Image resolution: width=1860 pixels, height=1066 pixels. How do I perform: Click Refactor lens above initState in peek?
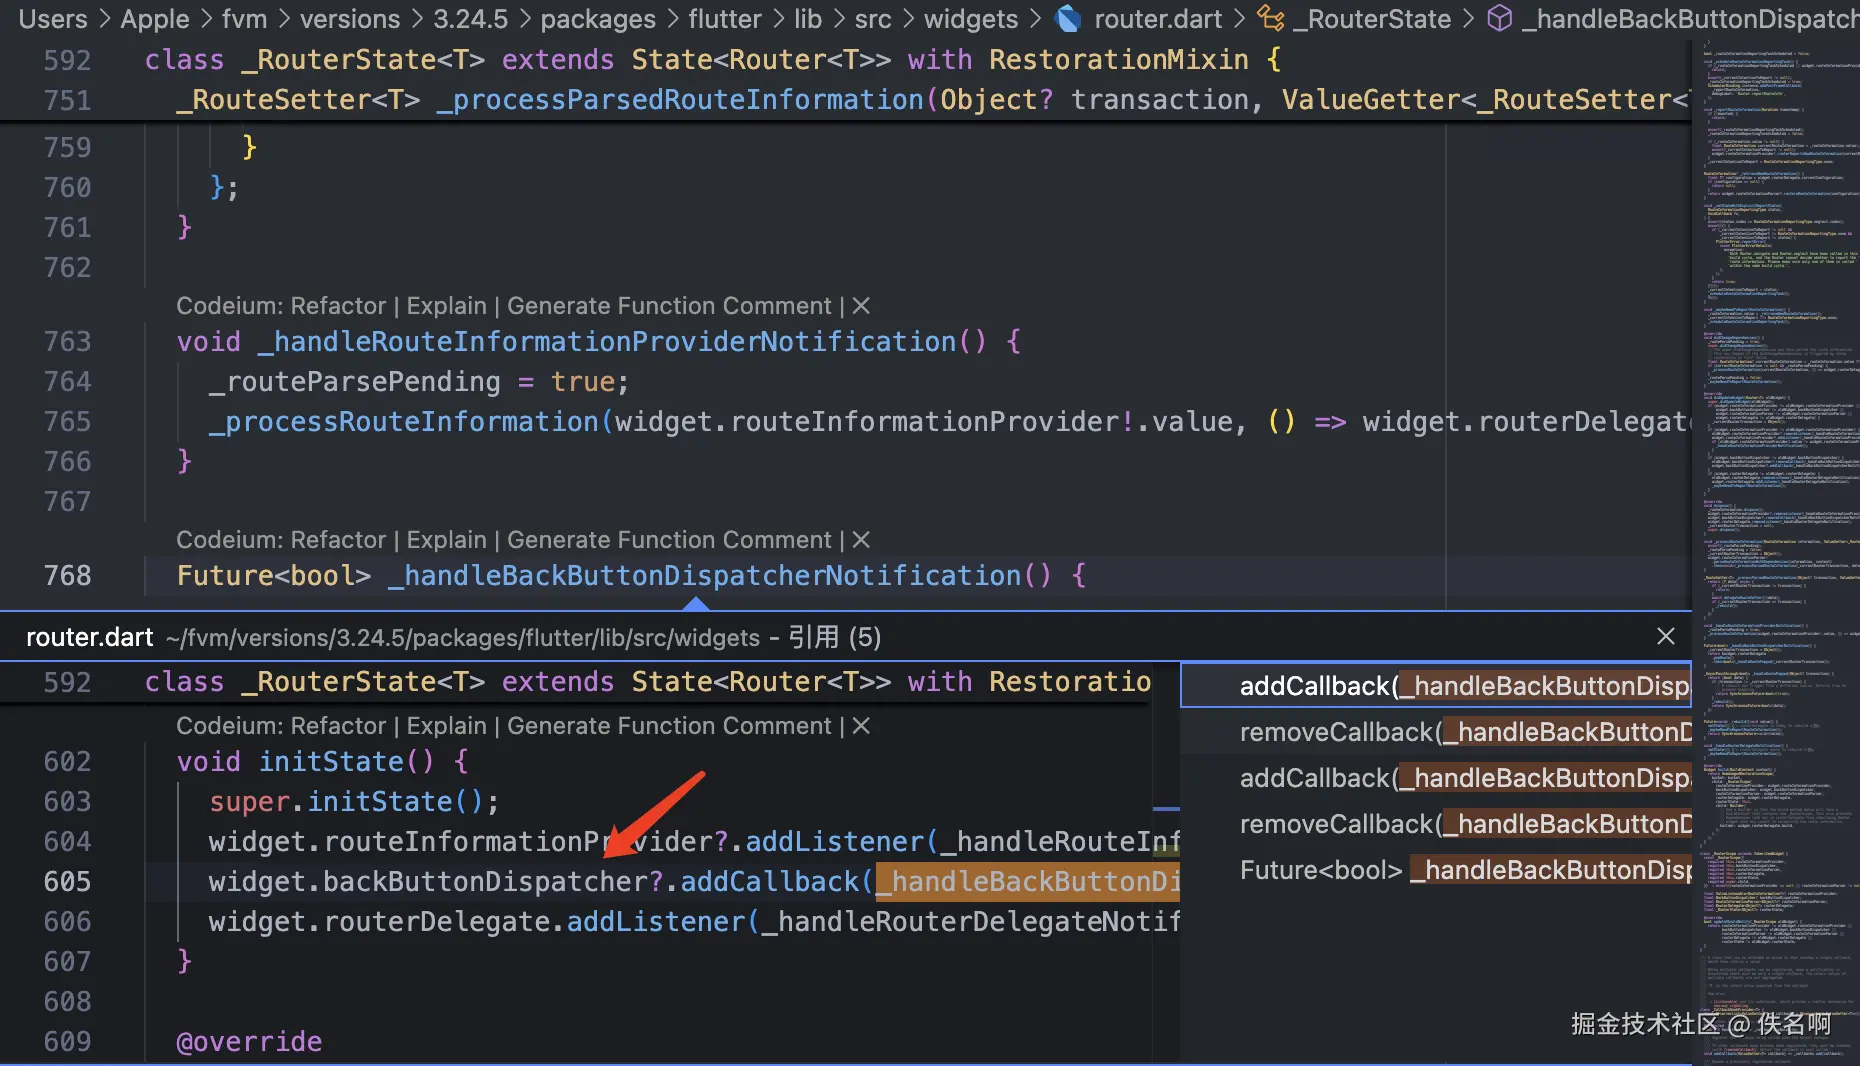point(337,726)
